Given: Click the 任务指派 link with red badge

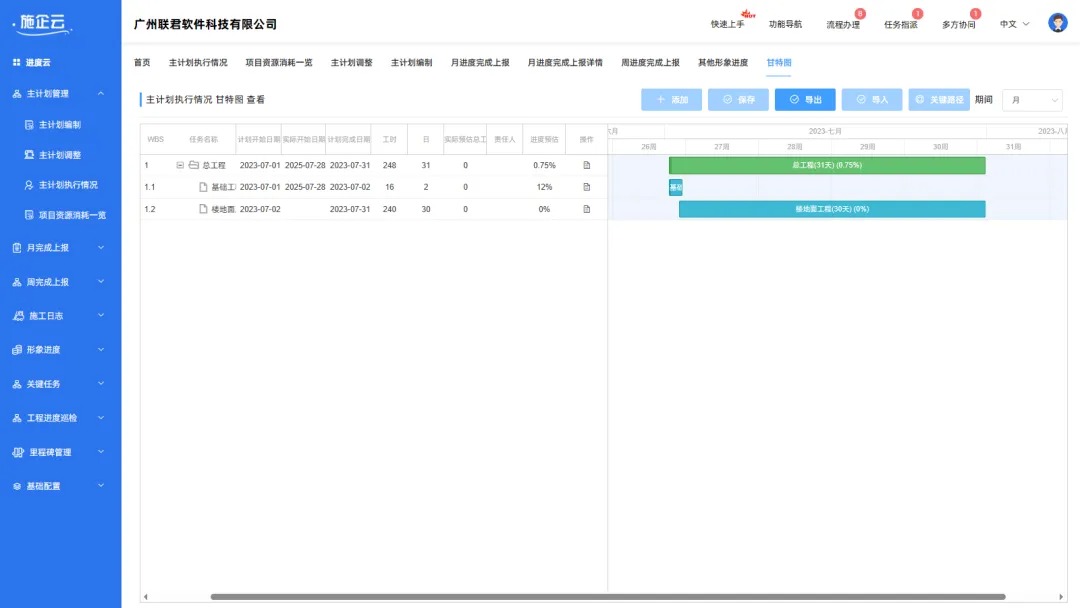Looking at the screenshot, I should click(x=901, y=23).
